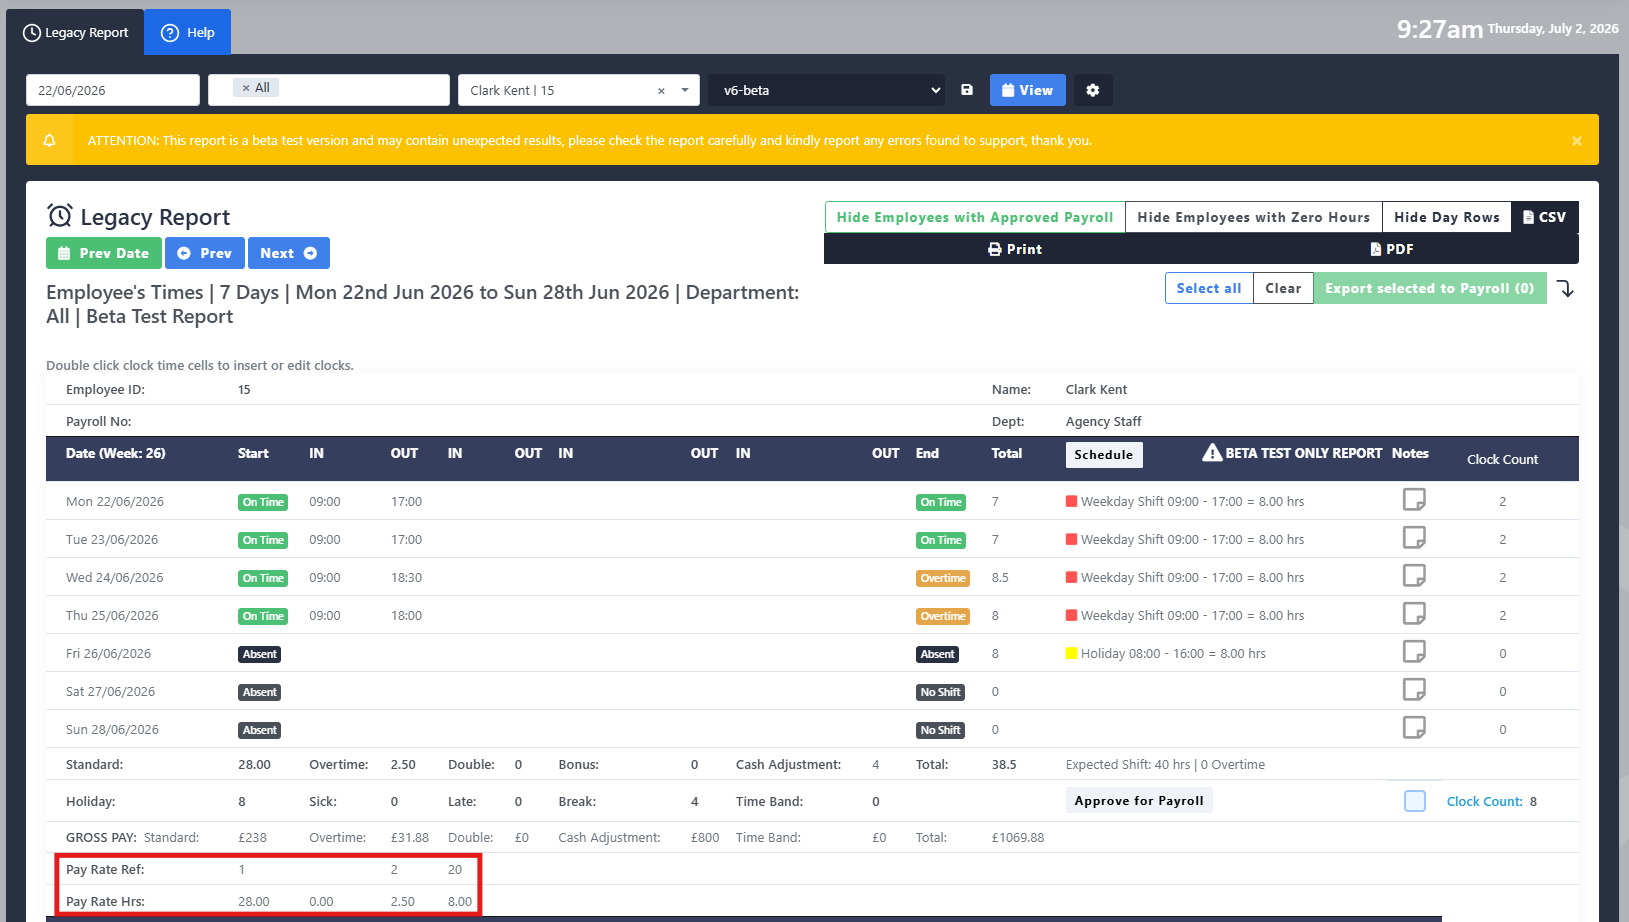1629x922 pixels.
Task: Dismiss the yellow attention banner
Action: (1577, 141)
